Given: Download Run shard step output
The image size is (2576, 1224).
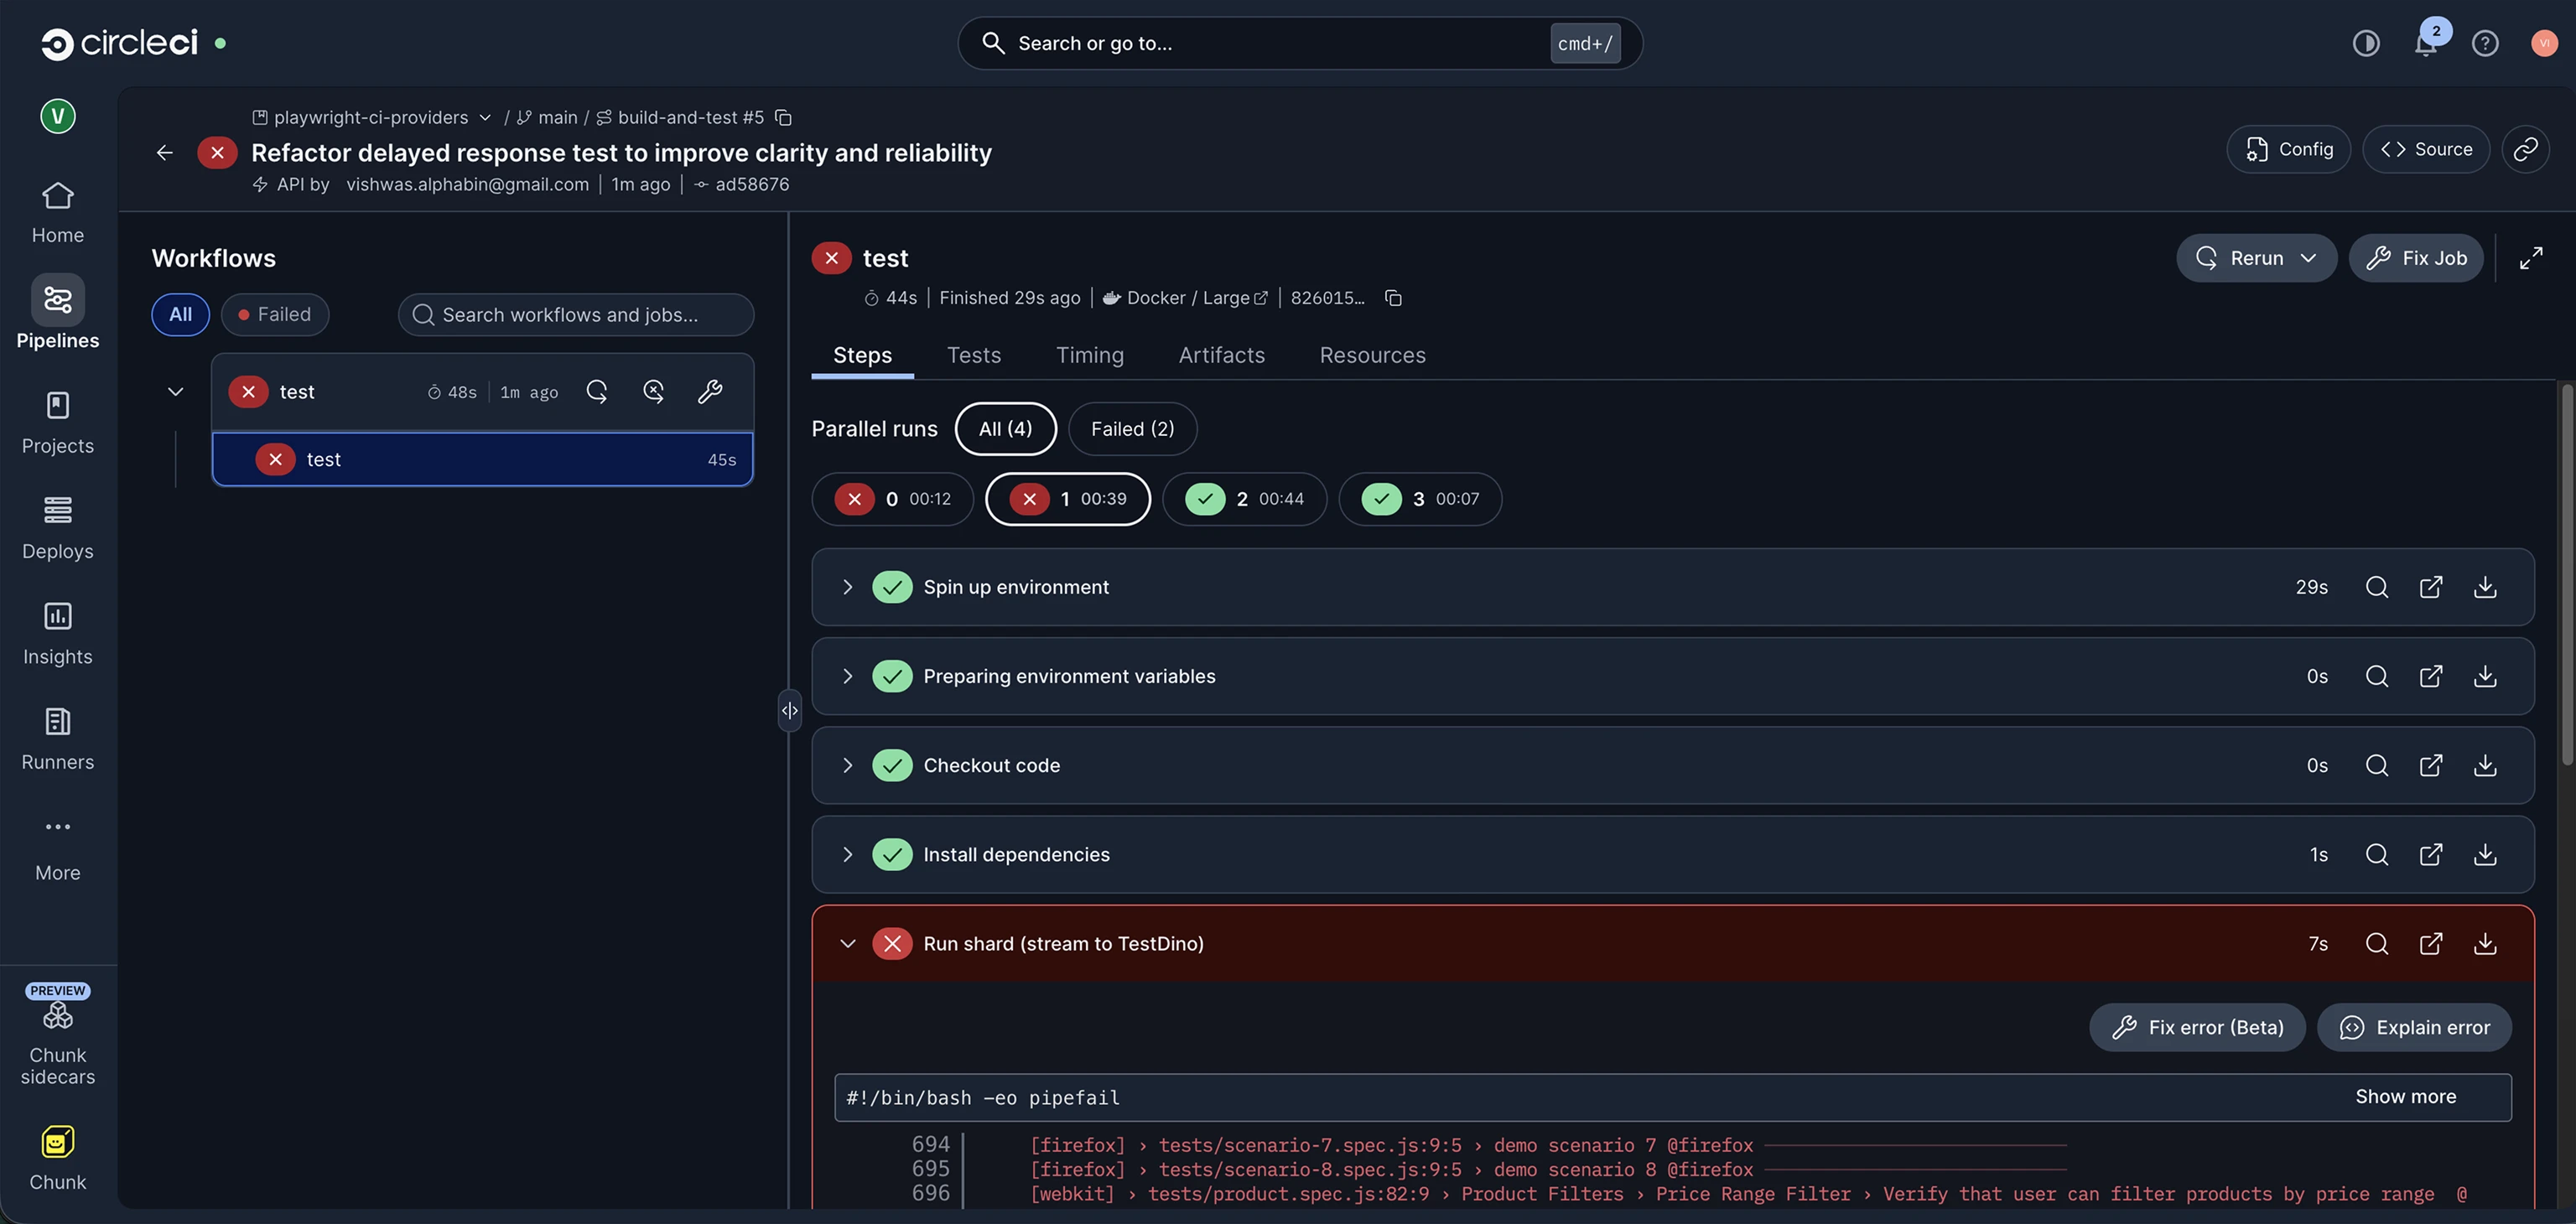Looking at the screenshot, I should coord(2484,943).
